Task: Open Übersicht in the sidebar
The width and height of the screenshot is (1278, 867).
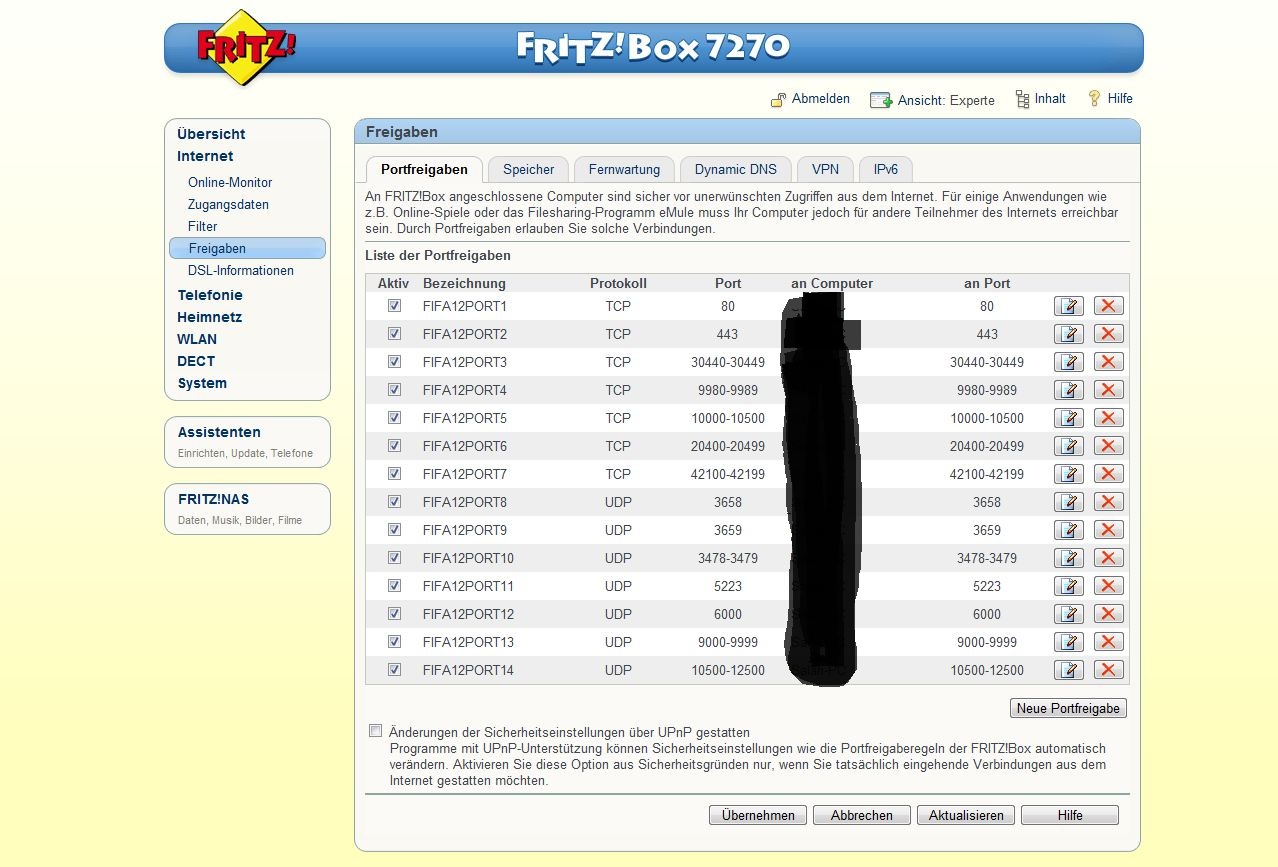Action: [x=211, y=134]
